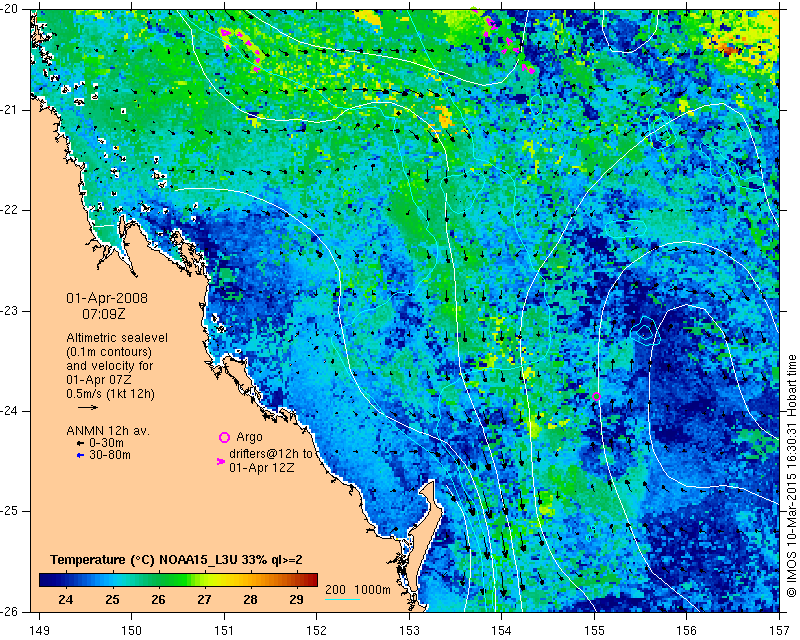
Task: Click the '0-30m' depth label
Action: pyautogui.click(x=106, y=443)
